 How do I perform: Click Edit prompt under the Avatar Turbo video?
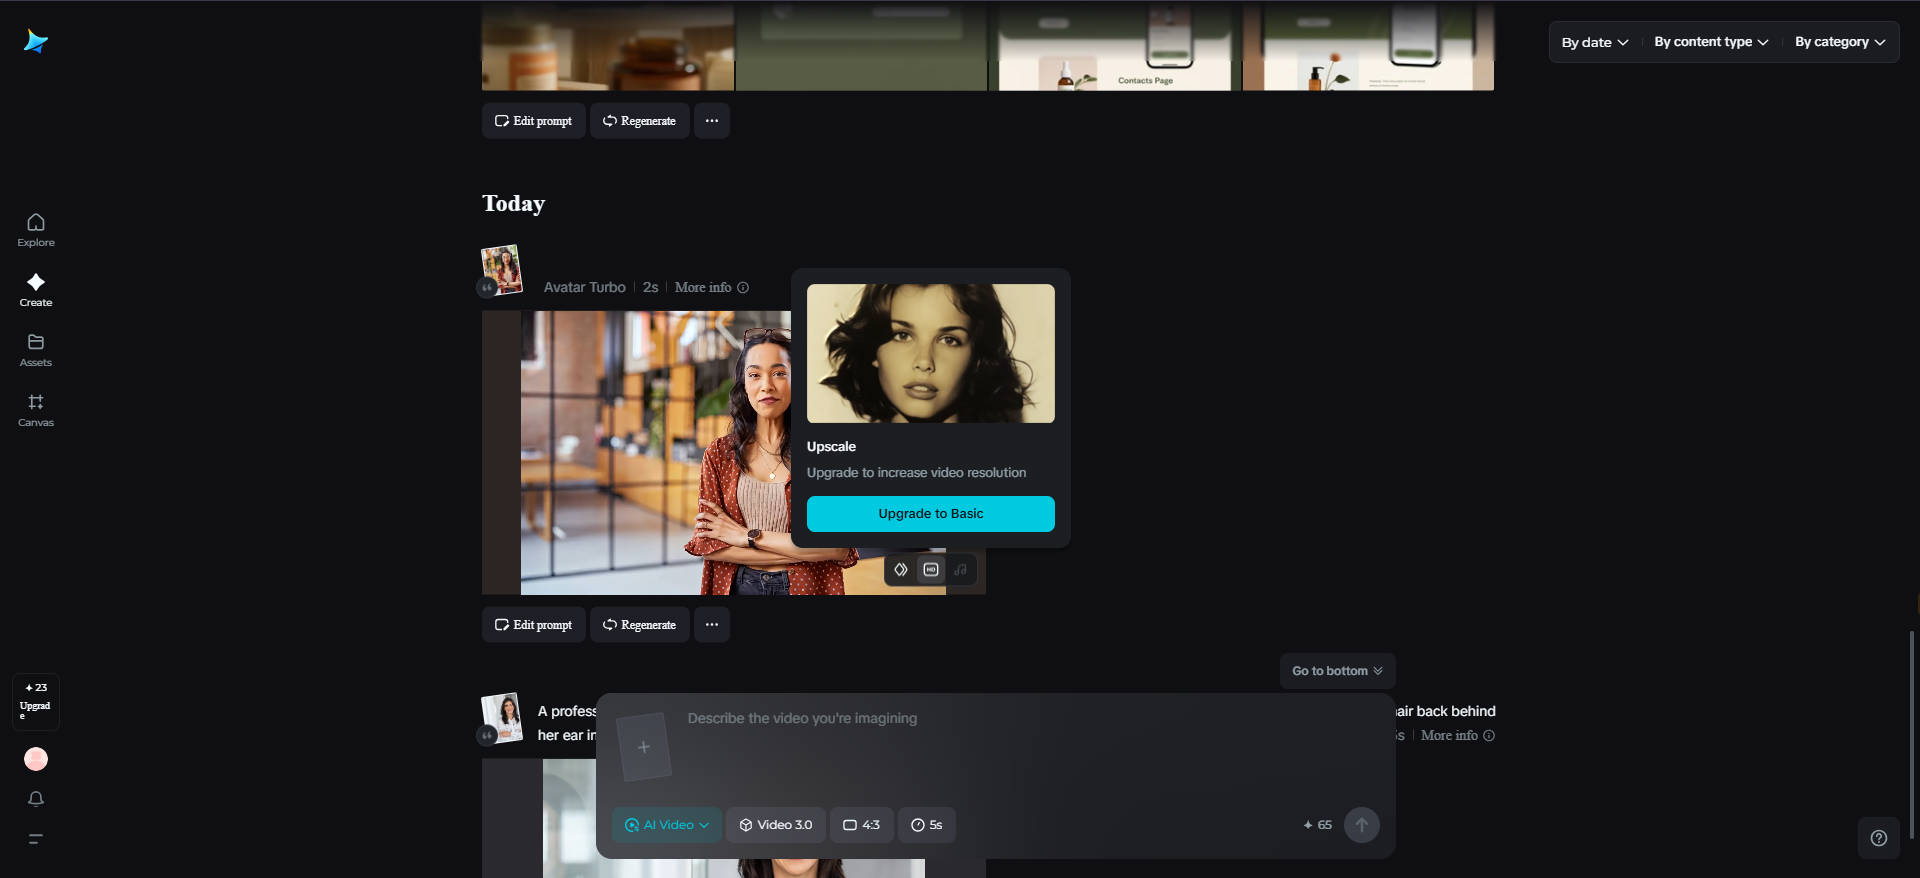tap(534, 625)
